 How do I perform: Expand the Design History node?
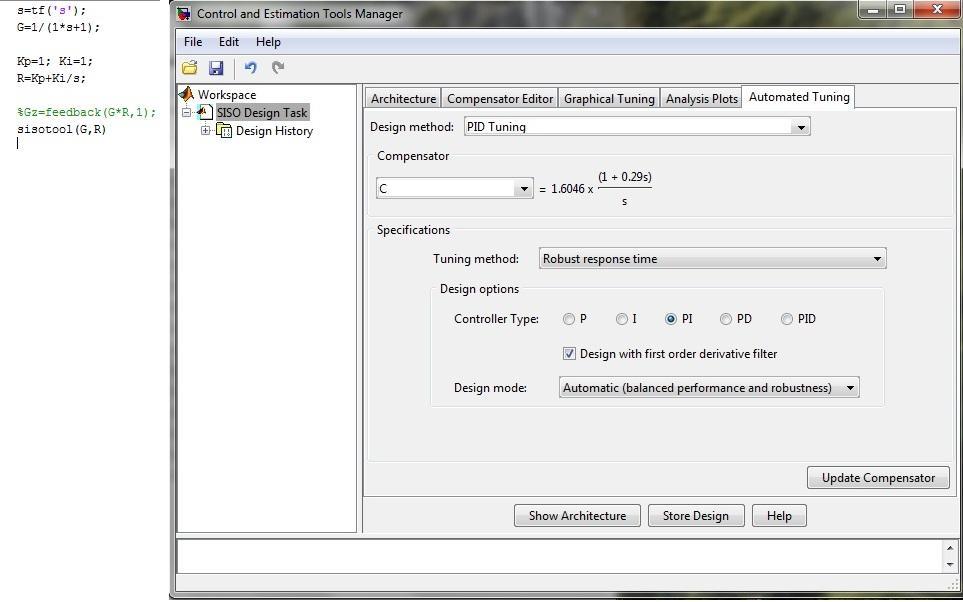[x=206, y=131]
